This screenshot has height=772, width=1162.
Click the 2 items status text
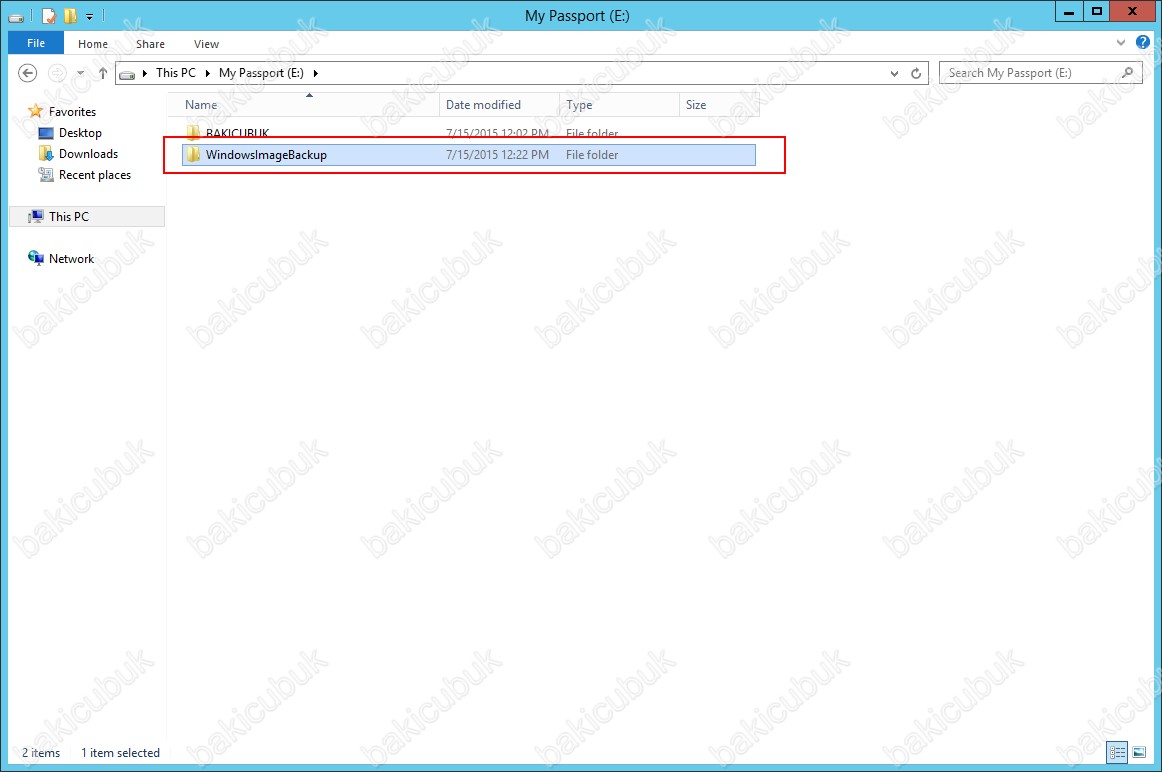pos(41,753)
